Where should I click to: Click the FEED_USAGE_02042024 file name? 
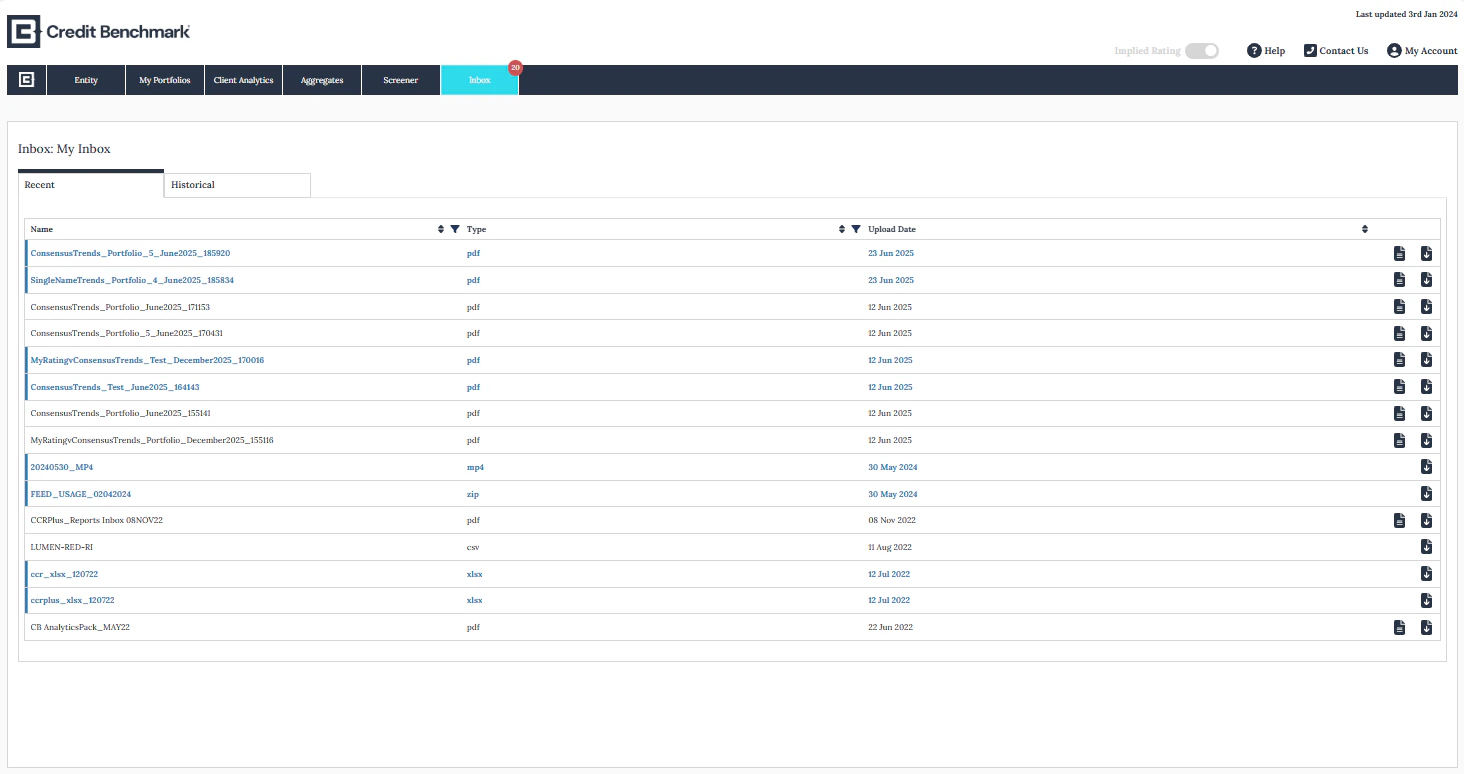pyautogui.click(x=81, y=494)
